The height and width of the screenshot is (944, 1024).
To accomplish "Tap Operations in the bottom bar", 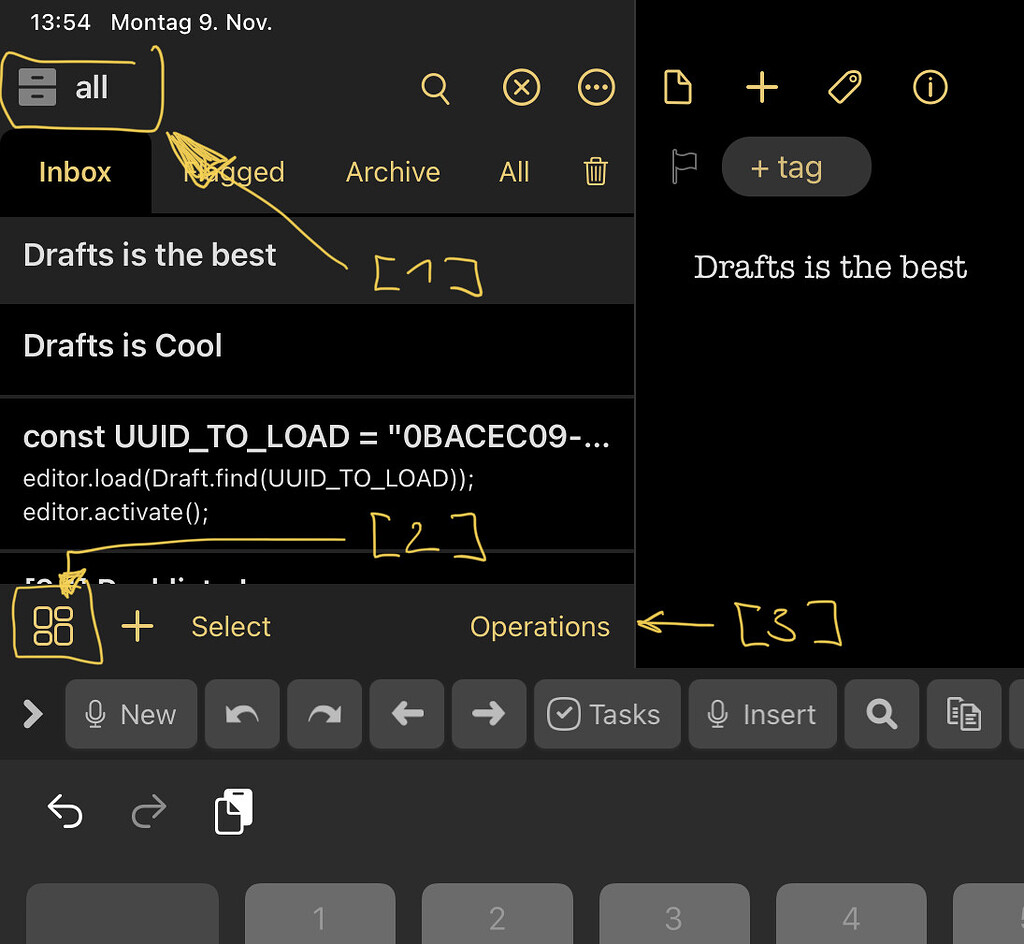I will tap(540, 627).
